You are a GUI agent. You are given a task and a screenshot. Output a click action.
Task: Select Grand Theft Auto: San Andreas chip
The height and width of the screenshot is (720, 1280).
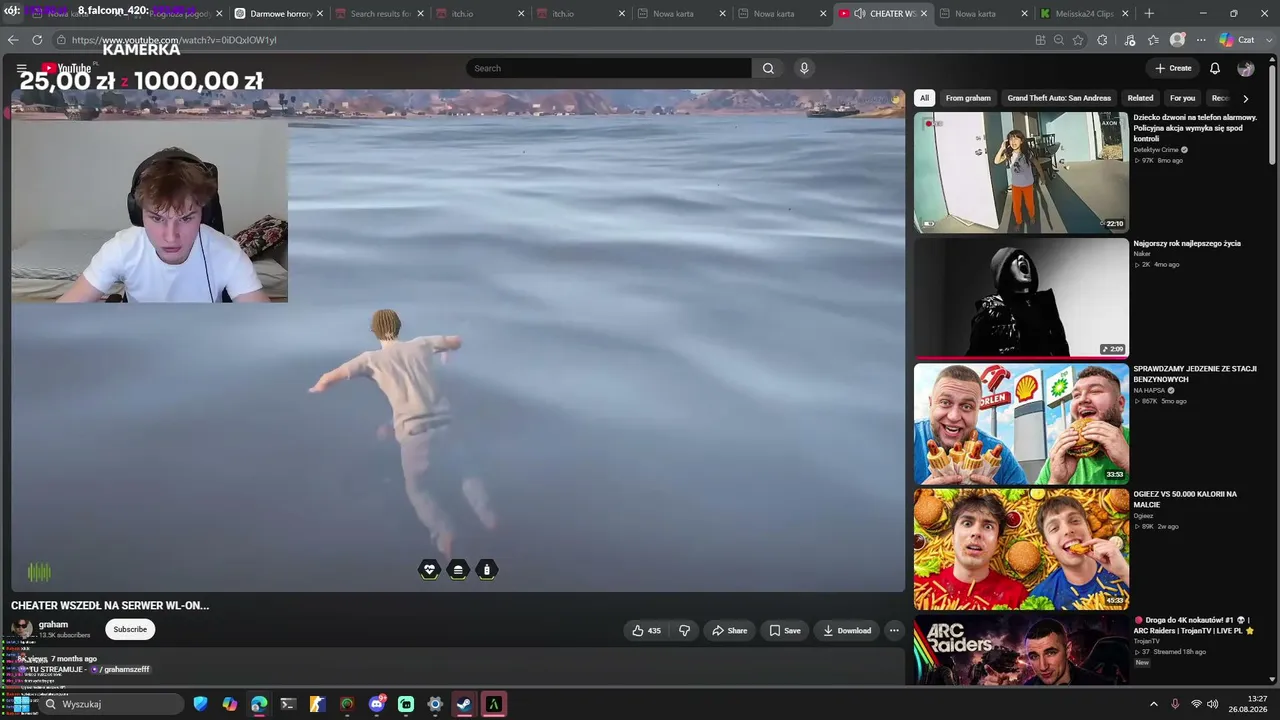(x=1059, y=98)
